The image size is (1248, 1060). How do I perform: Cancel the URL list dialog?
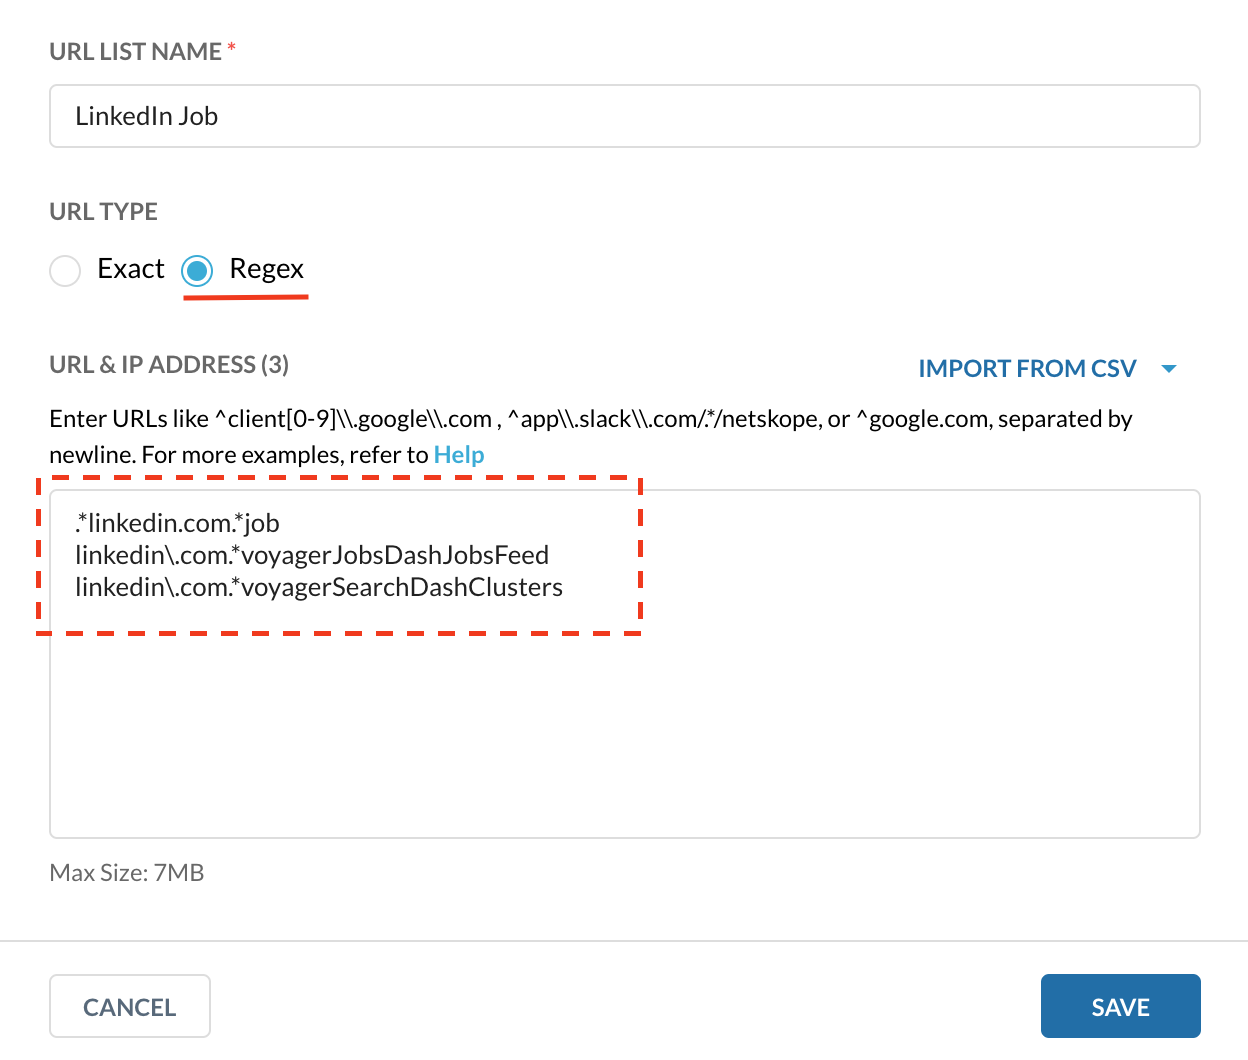[130, 1006]
